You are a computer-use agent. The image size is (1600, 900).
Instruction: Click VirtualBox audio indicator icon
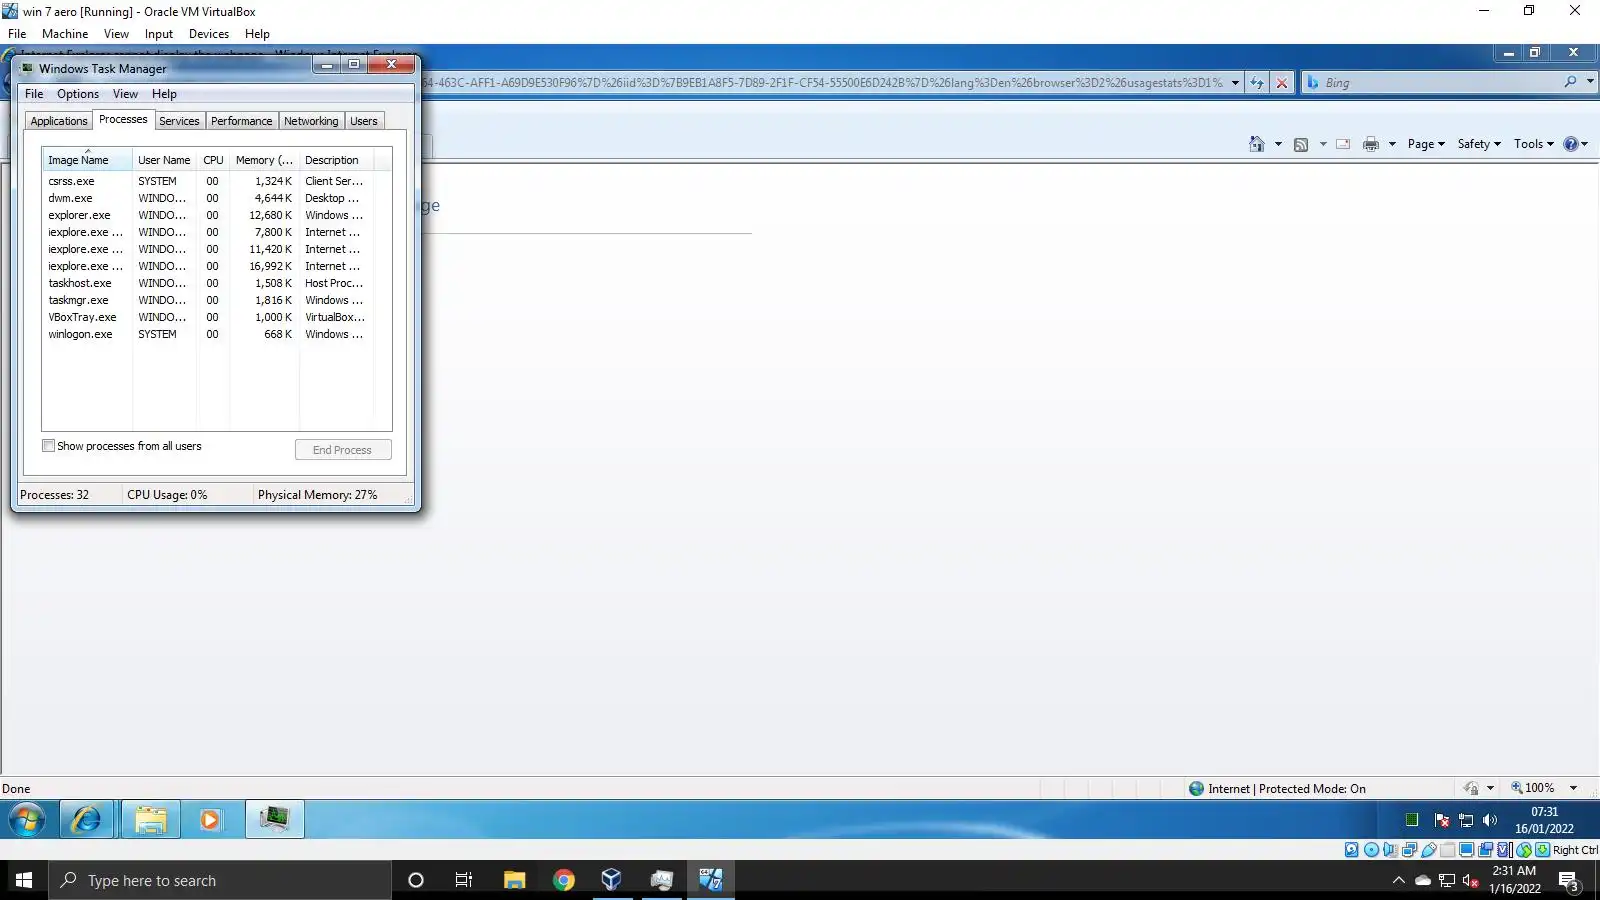1390,850
